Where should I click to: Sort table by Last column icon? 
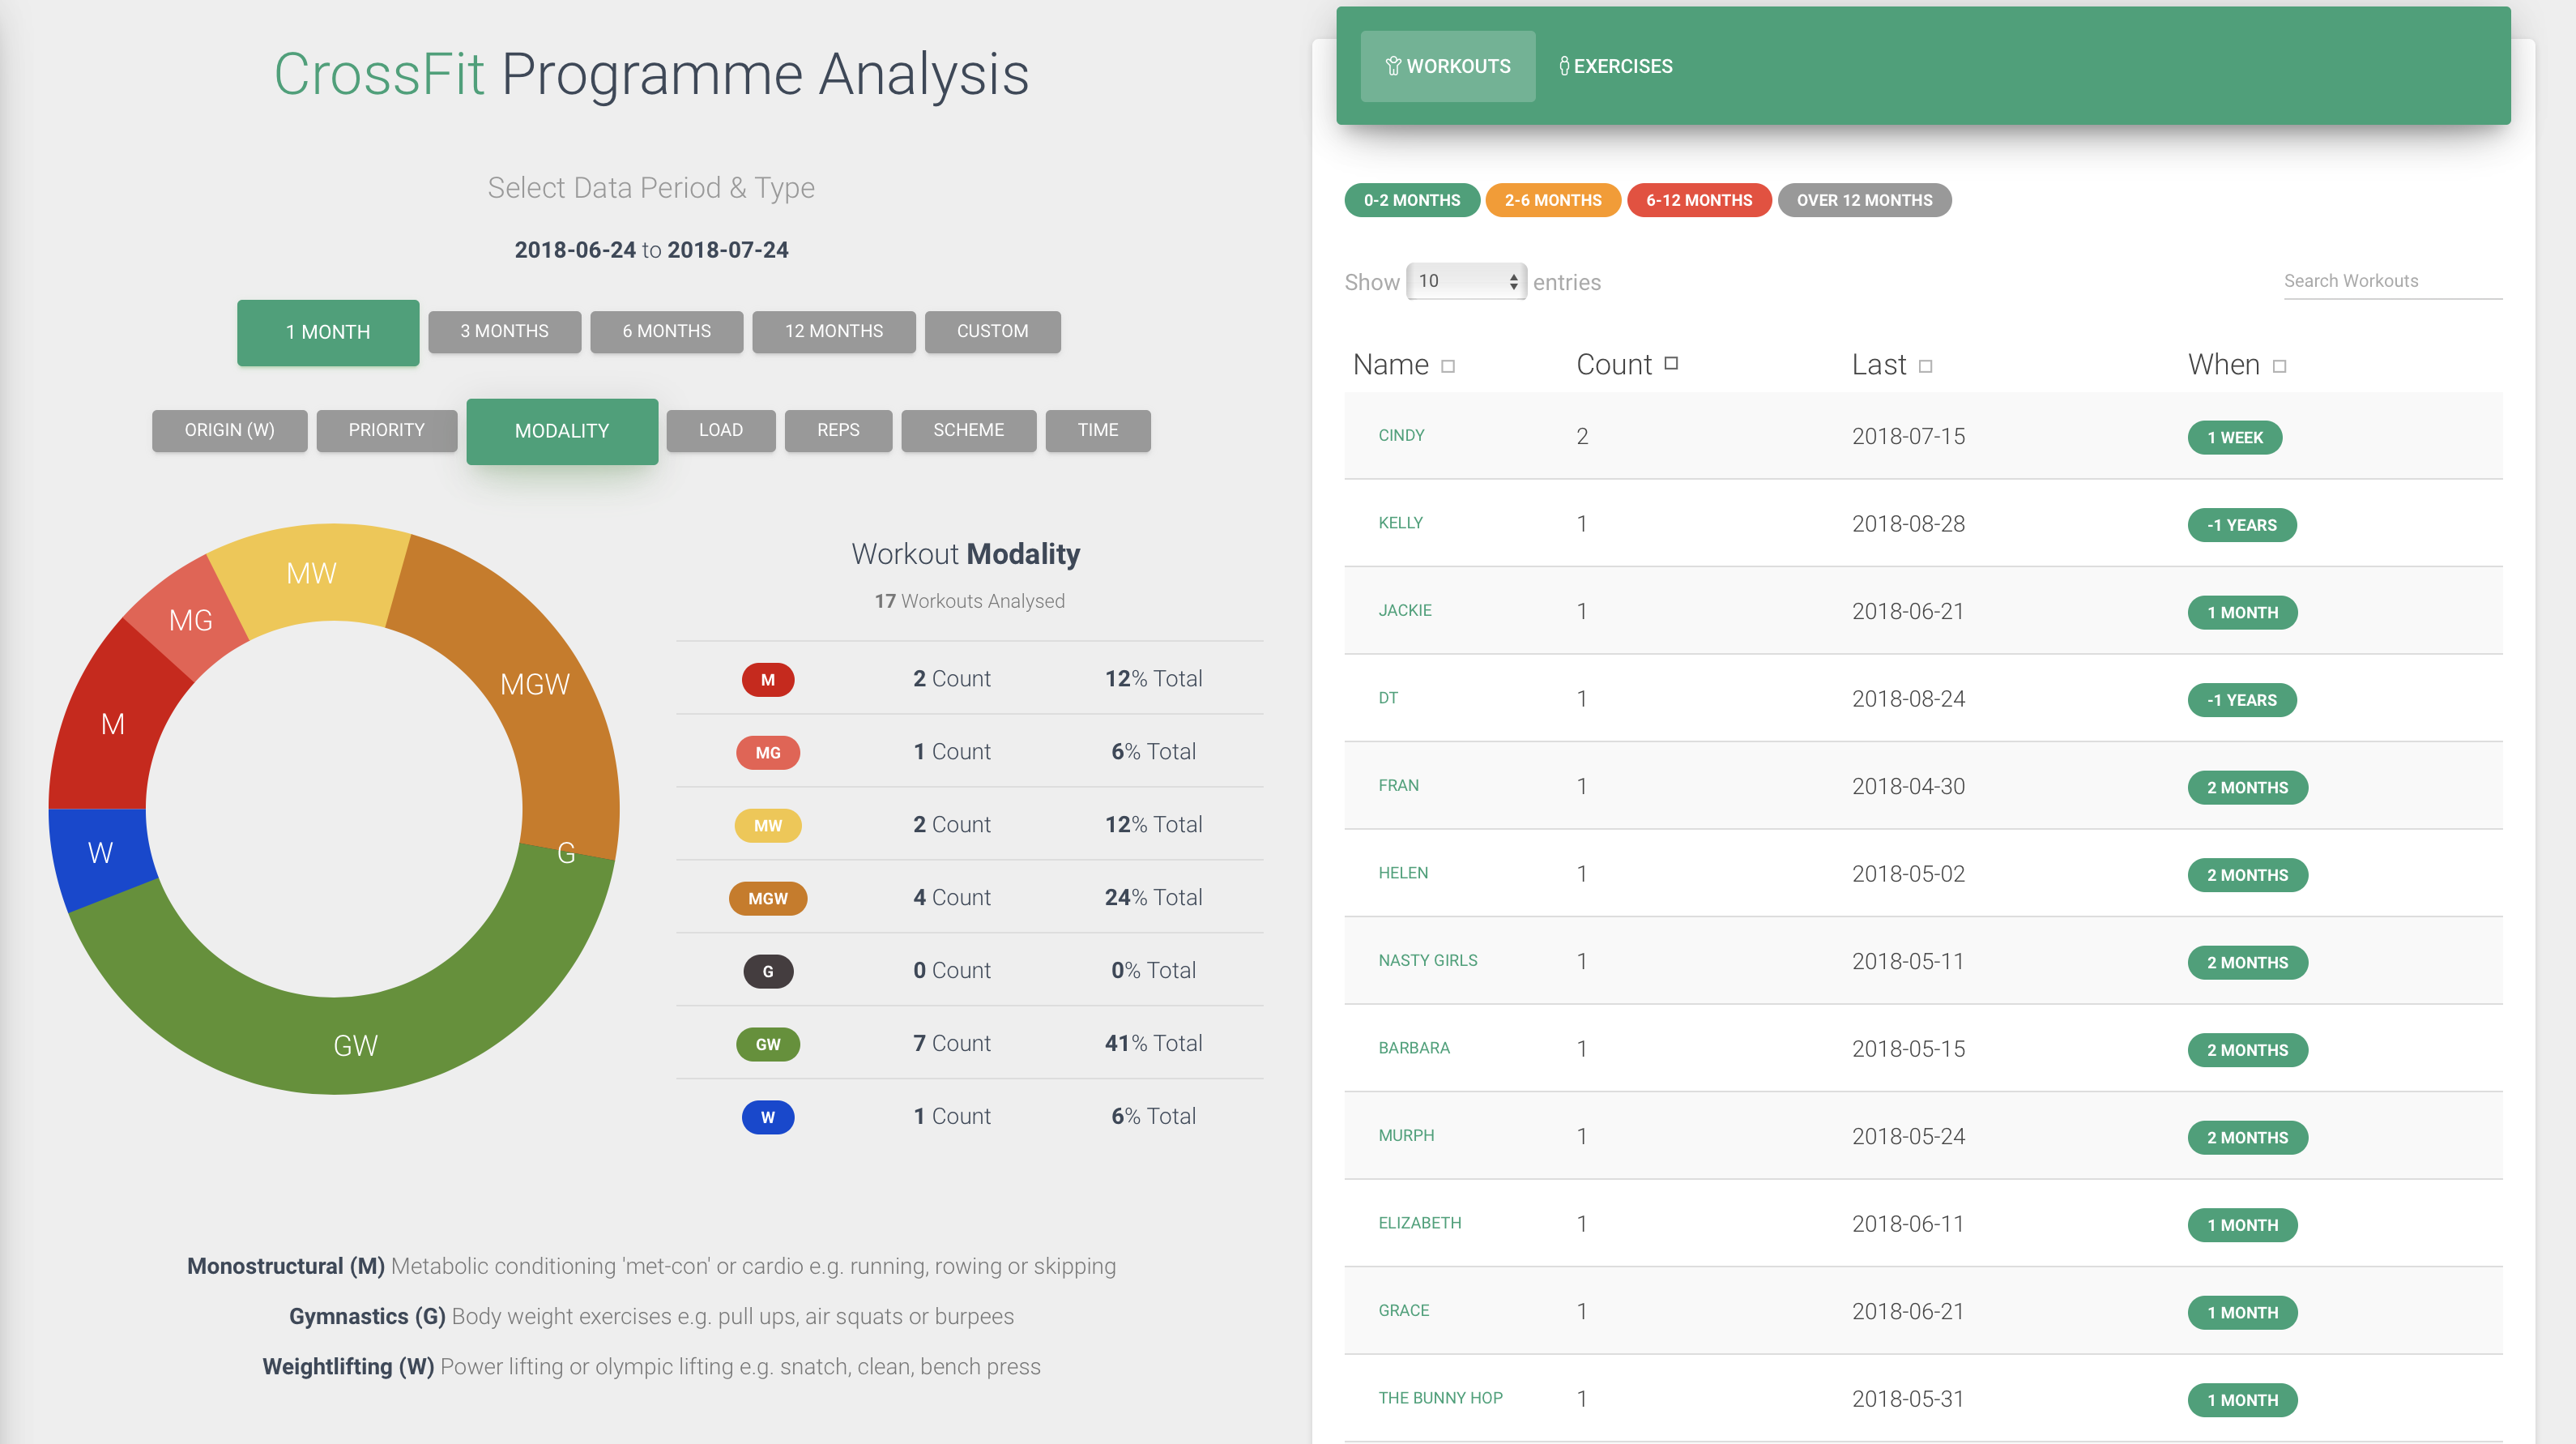(1925, 367)
